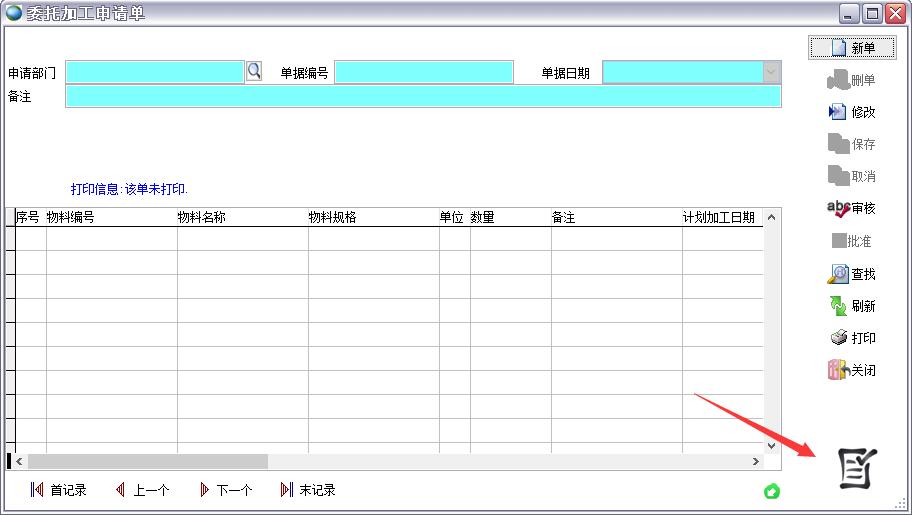Open the 查找 (Find) dialog
This screenshot has width=912, height=515.
click(x=851, y=274)
